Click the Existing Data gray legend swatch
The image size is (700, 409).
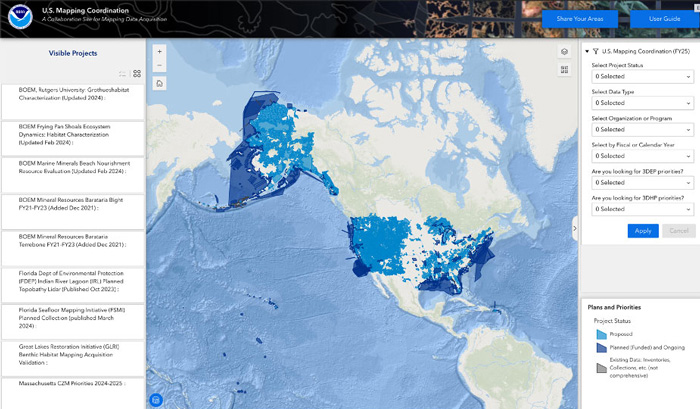(601, 368)
